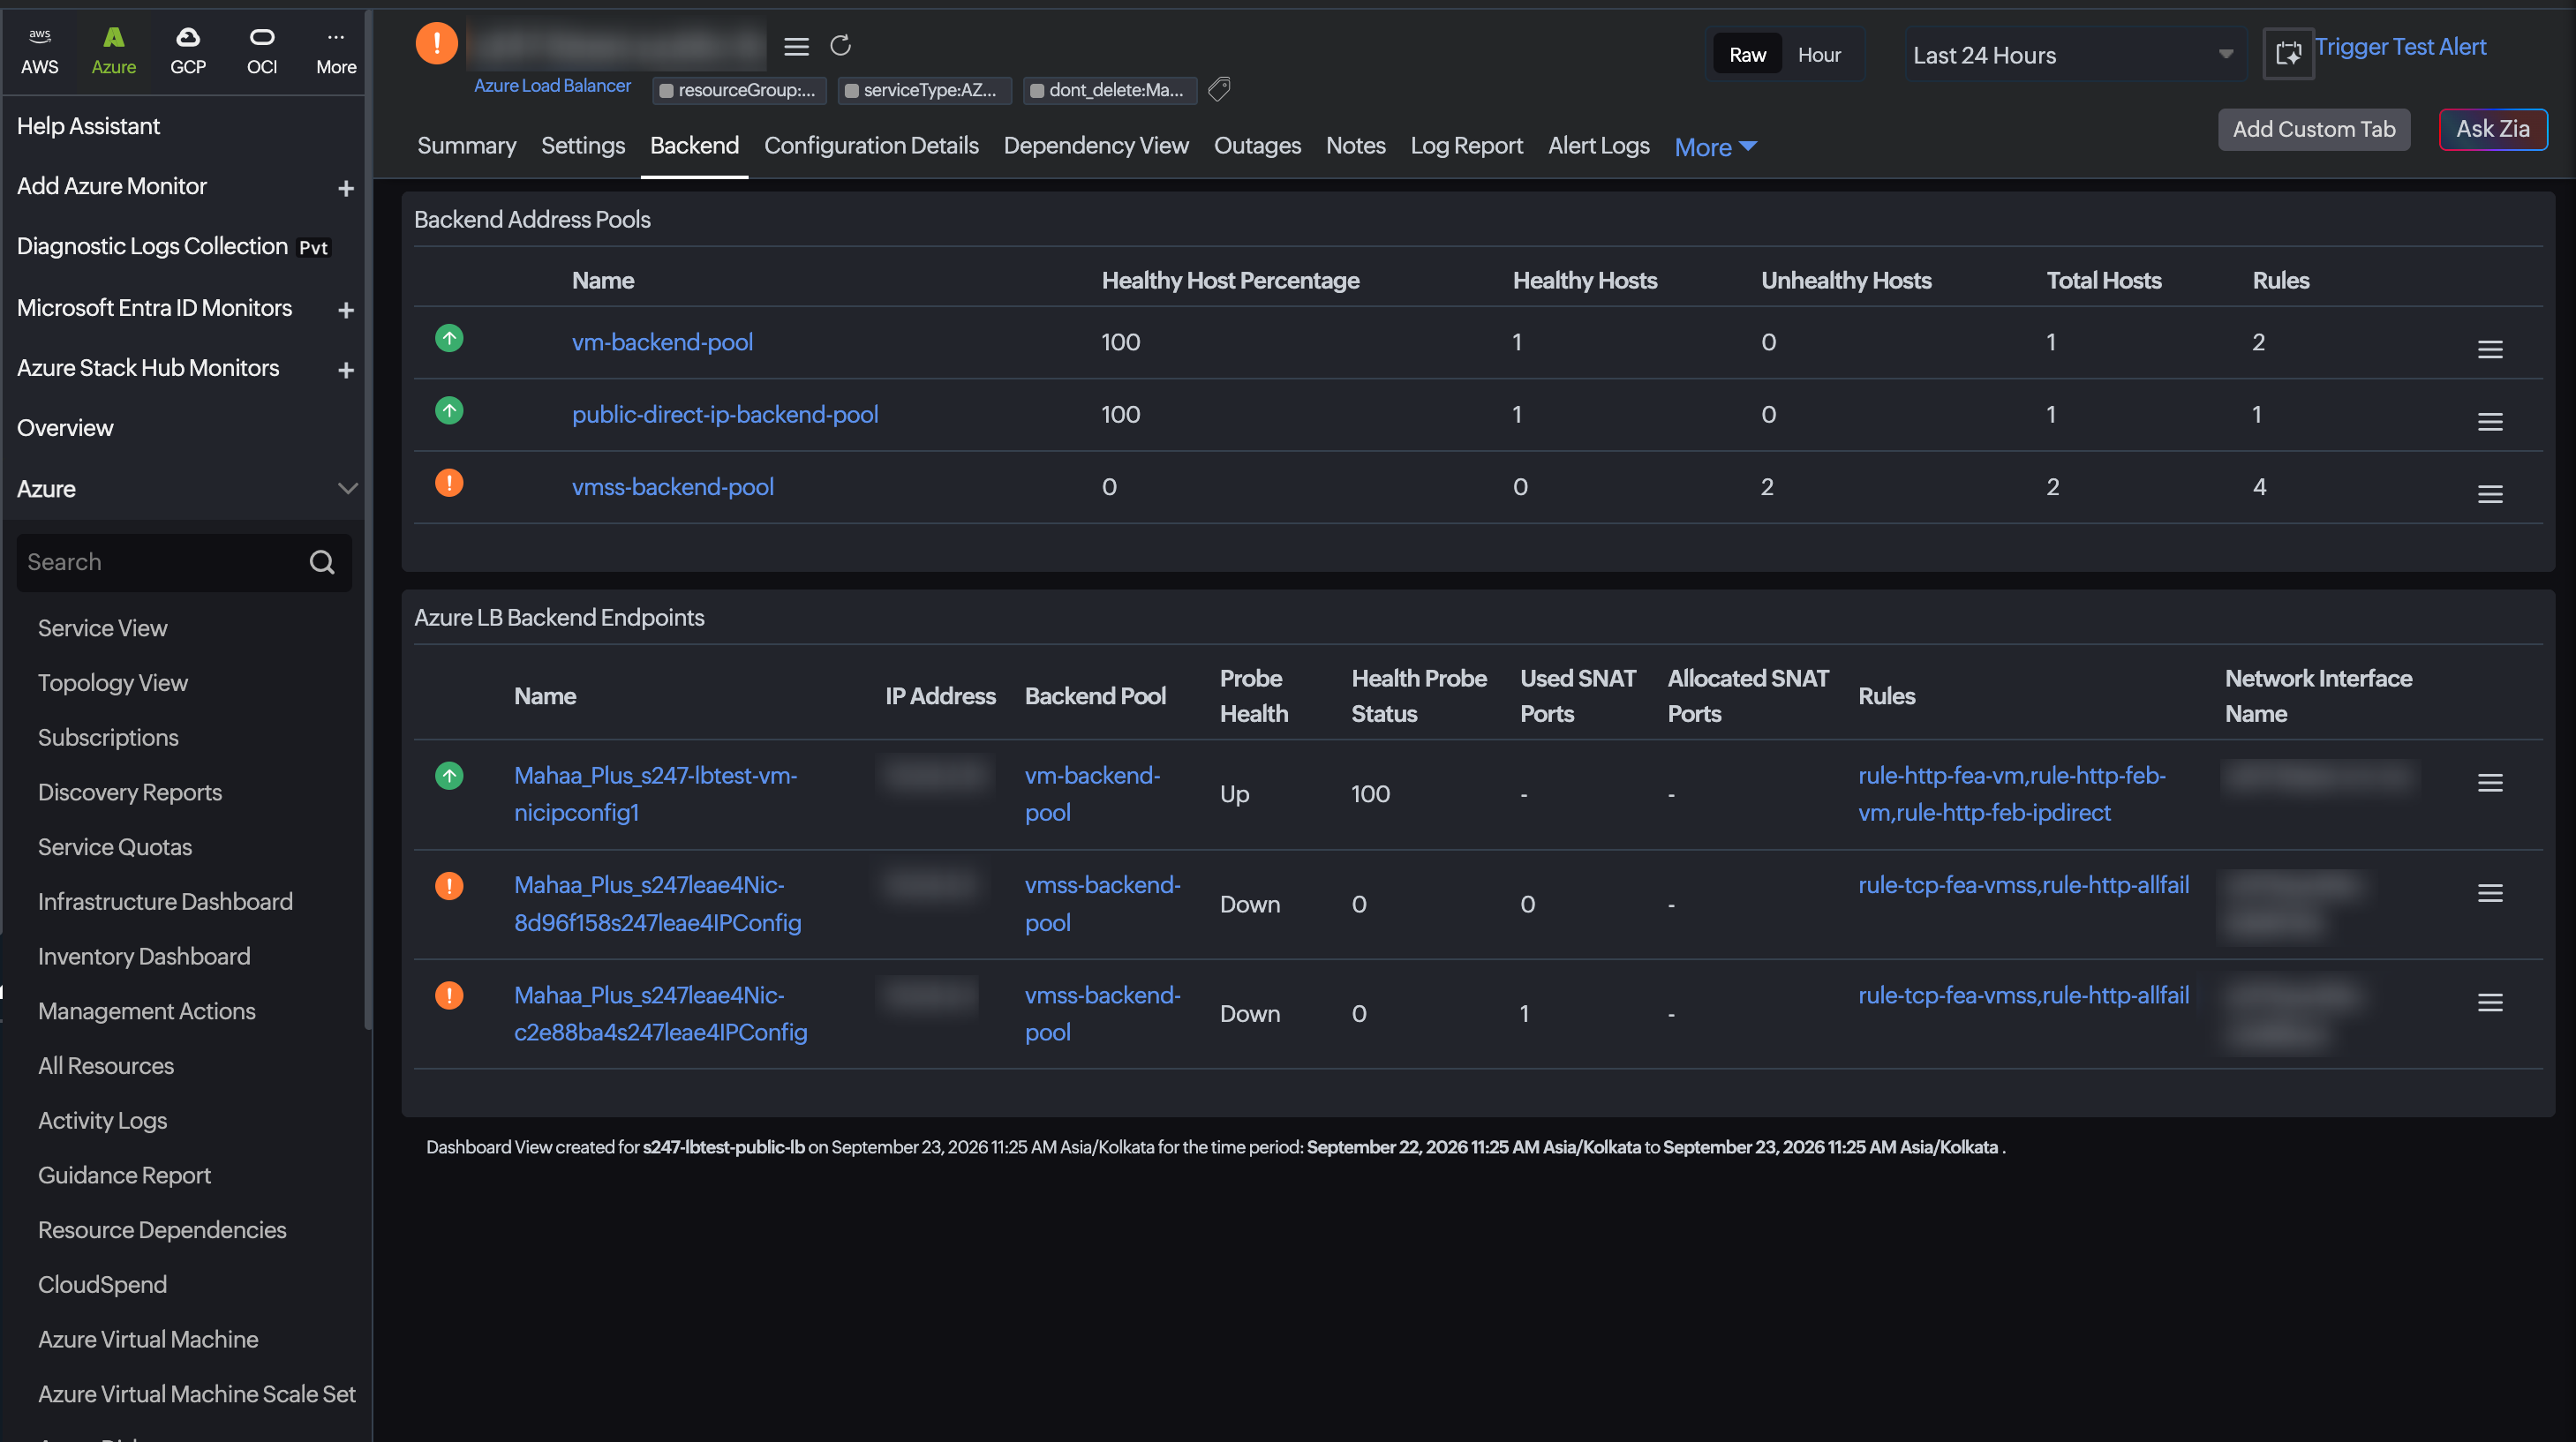Click the plus icon for Azure Stack Hub Monitors
Viewport: 2576px width, 1442px height.
pyautogui.click(x=346, y=370)
